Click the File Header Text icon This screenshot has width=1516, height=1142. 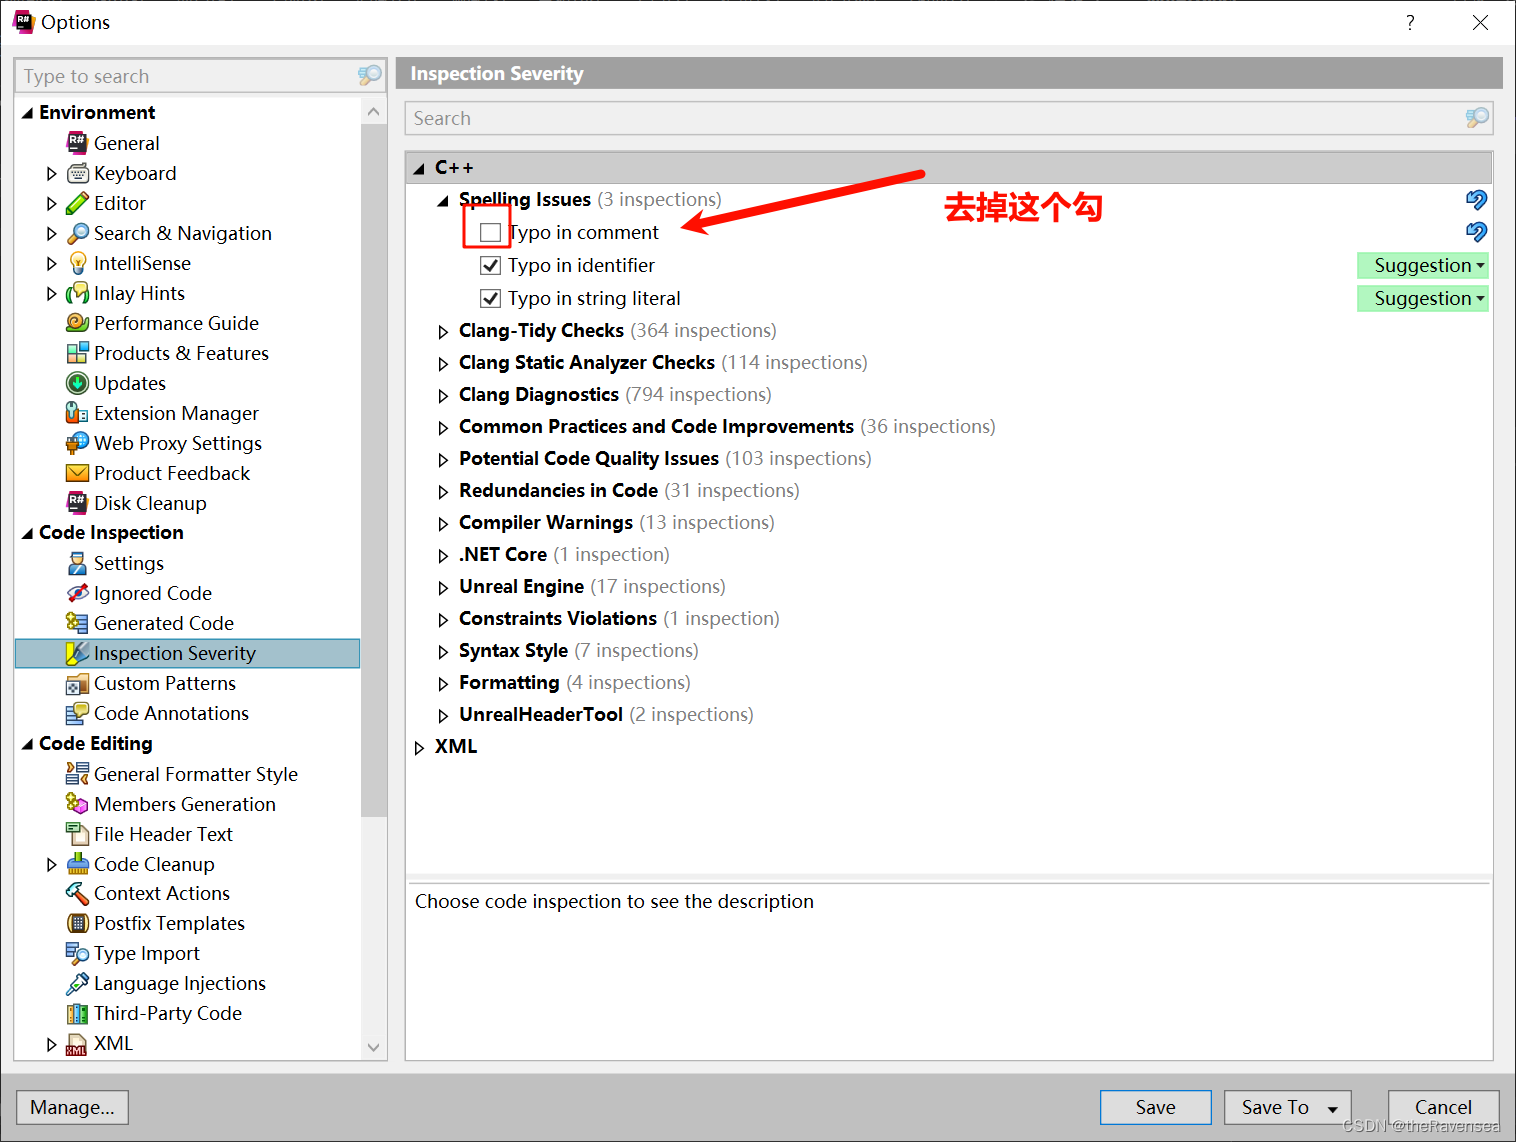point(77,834)
